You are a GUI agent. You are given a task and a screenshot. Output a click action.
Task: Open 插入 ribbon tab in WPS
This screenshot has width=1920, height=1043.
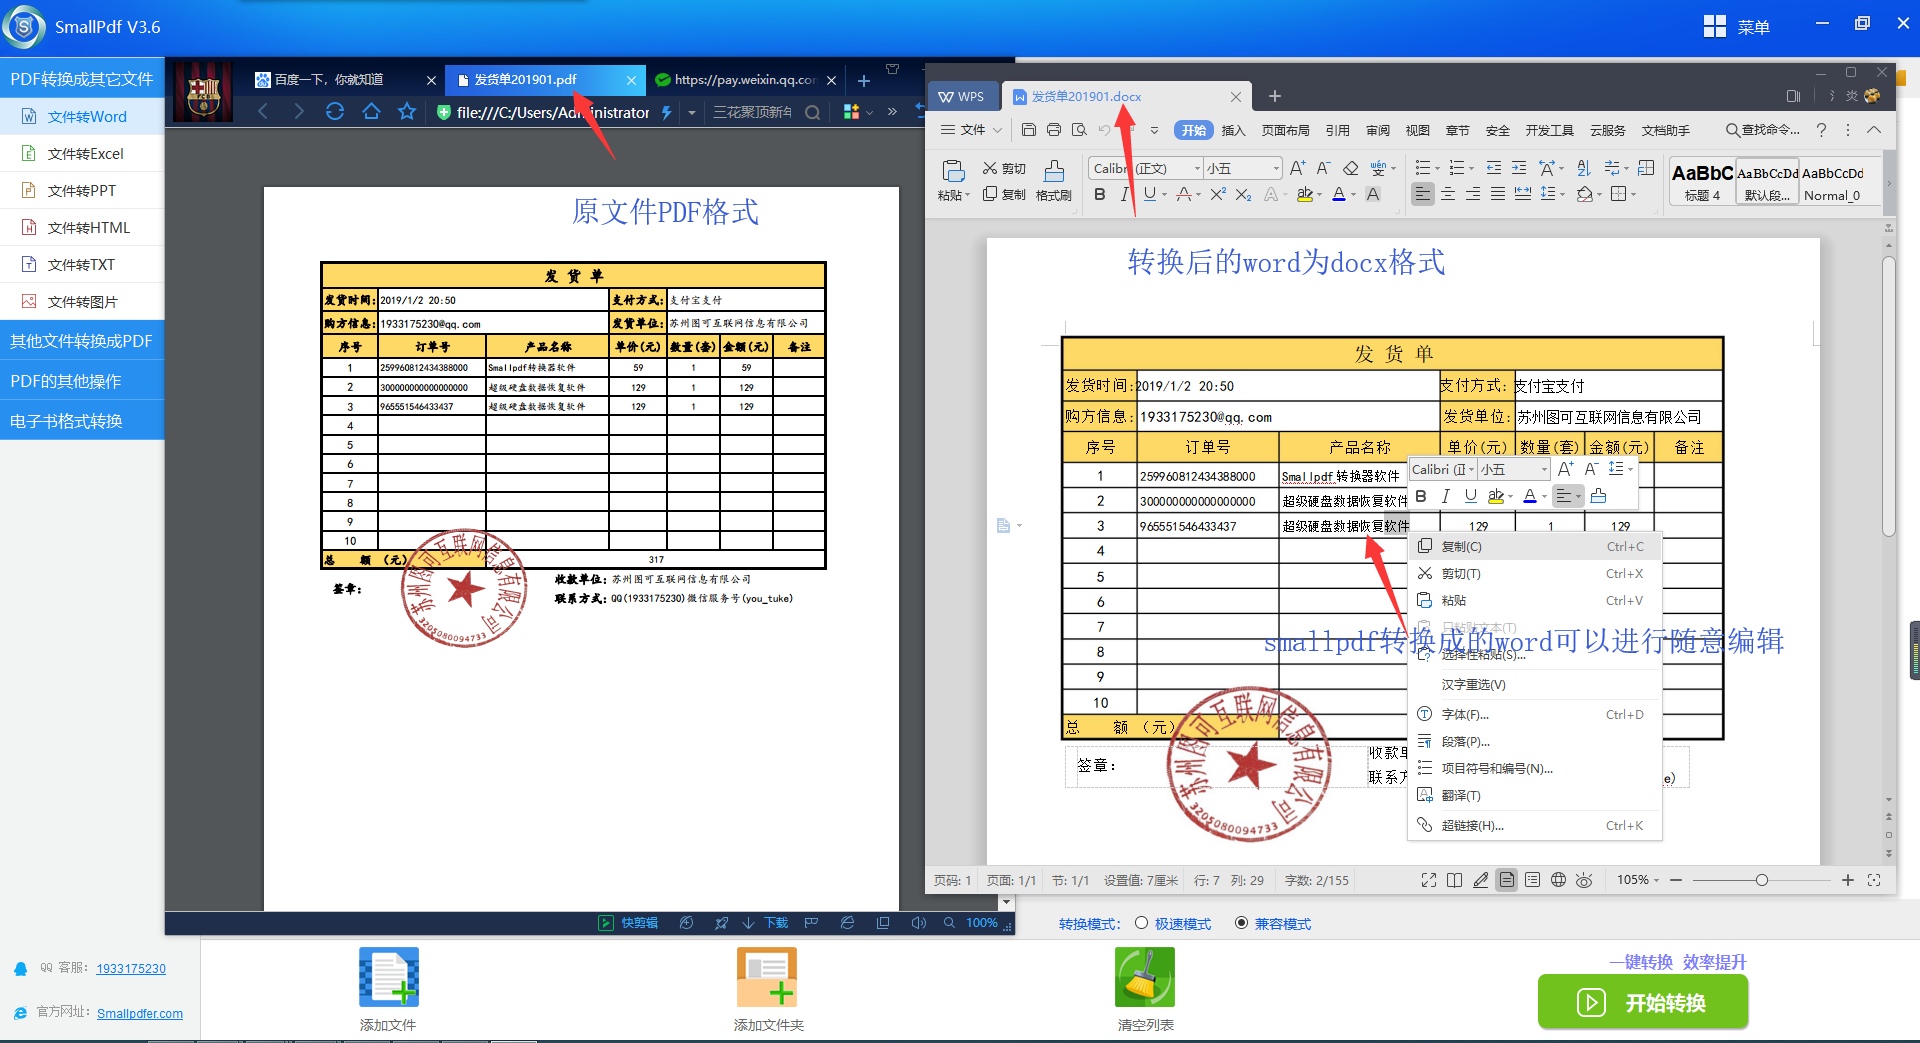pos(1233,130)
